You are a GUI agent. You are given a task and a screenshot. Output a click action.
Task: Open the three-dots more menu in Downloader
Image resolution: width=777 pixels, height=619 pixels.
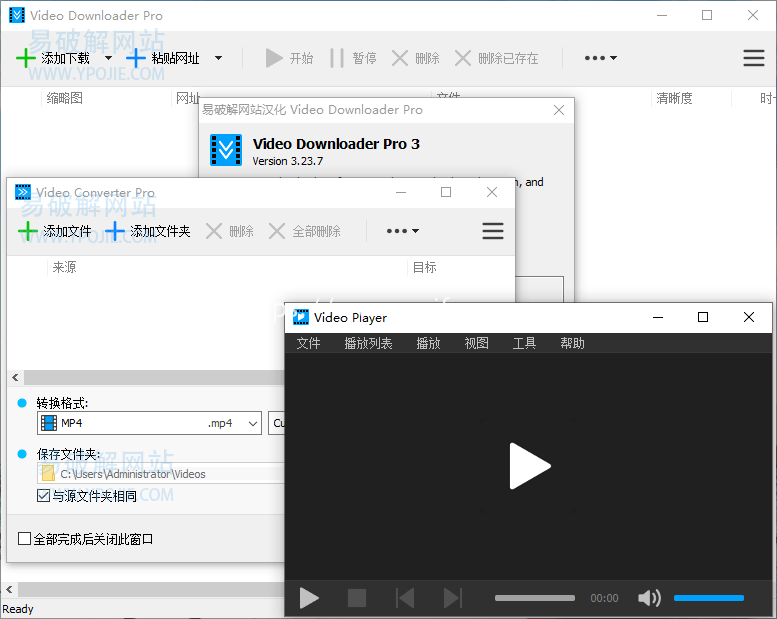pyautogui.click(x=601, y=58)
